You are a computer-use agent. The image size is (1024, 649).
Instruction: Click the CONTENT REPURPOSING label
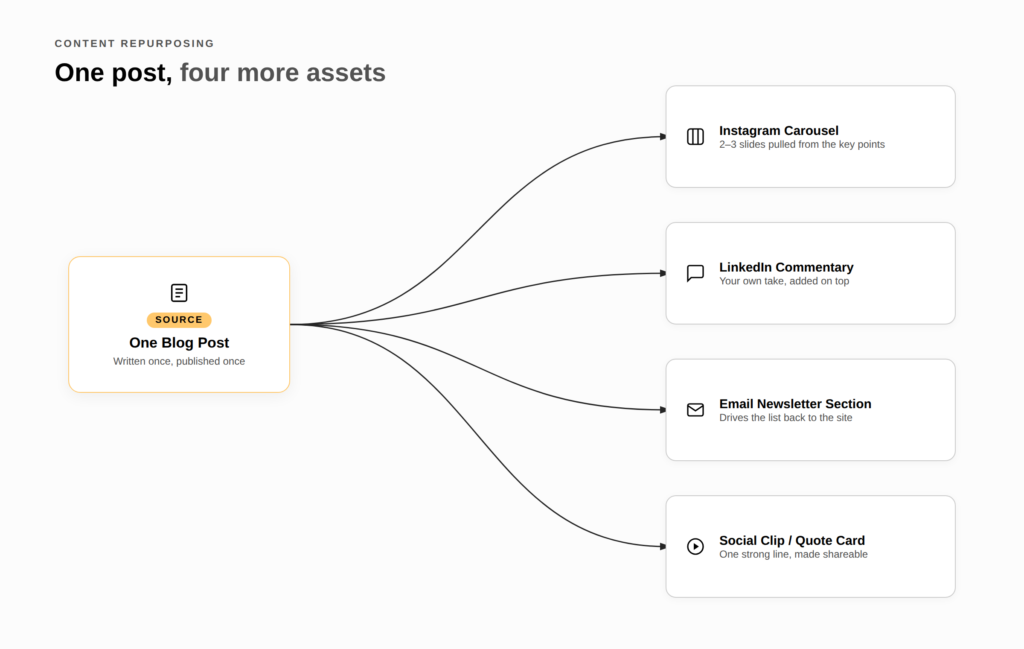(135, 44)
